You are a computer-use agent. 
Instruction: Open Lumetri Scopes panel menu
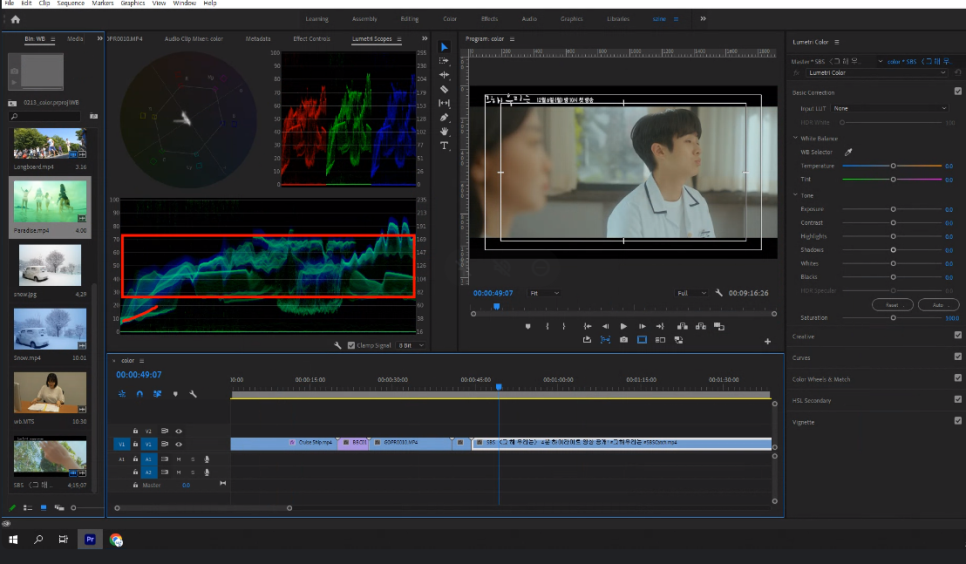399,39
